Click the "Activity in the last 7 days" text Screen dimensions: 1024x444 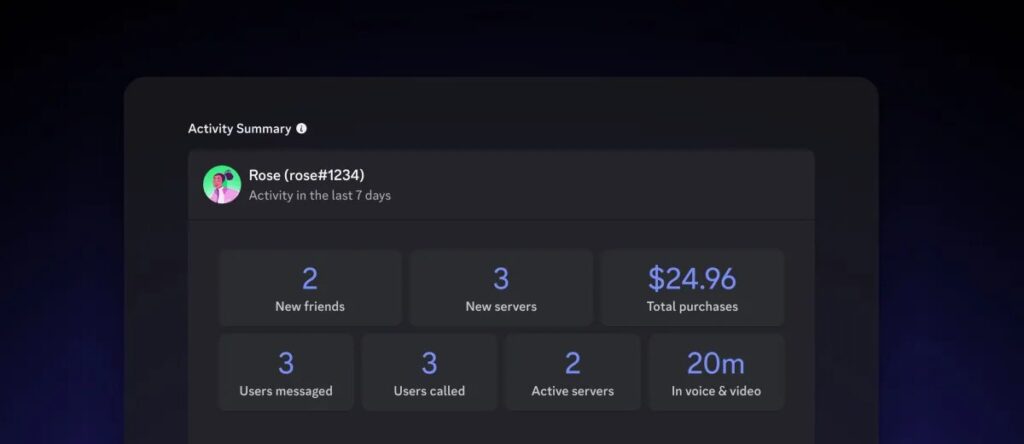point(320,196)
